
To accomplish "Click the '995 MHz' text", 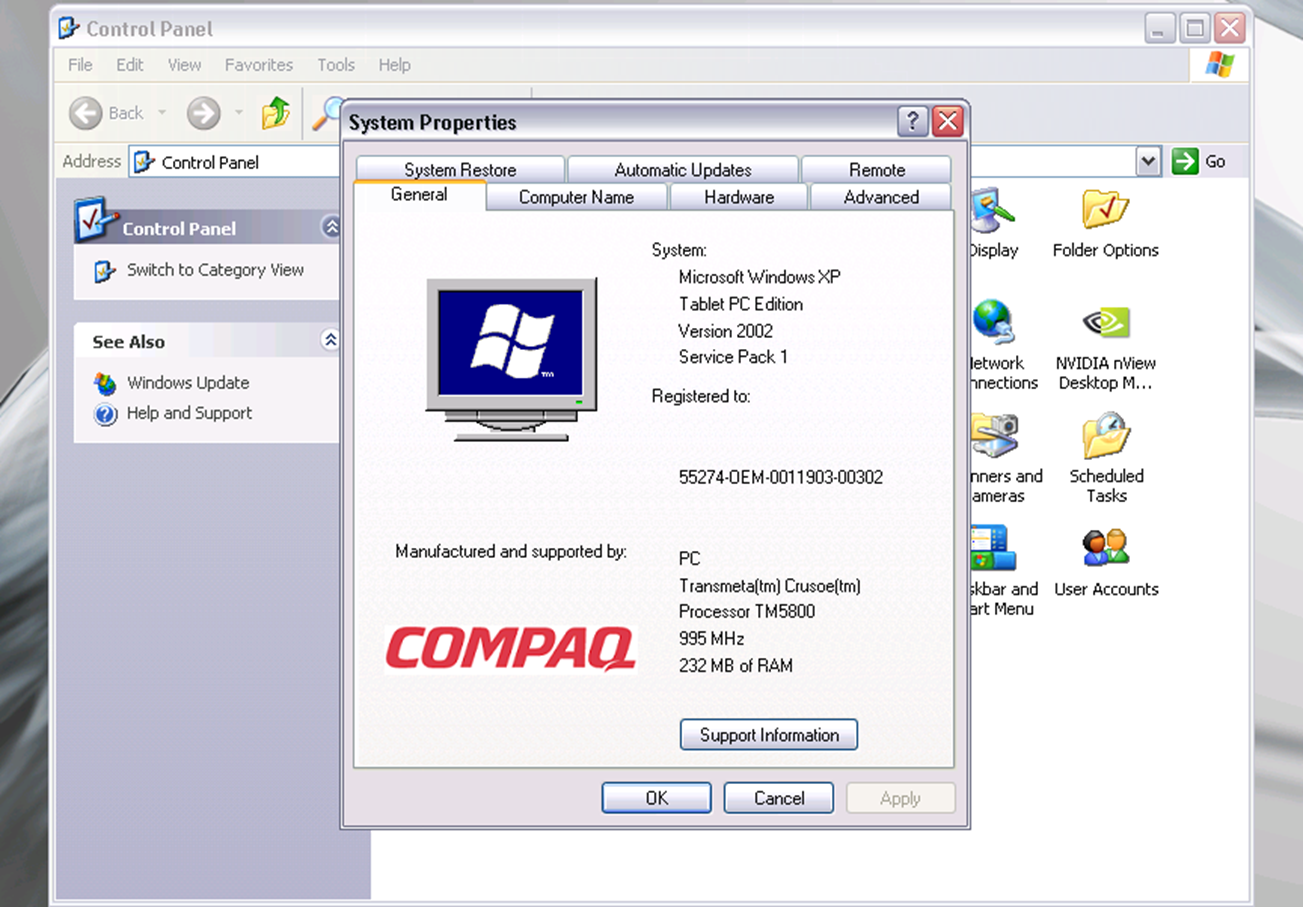I will point(711,638).
